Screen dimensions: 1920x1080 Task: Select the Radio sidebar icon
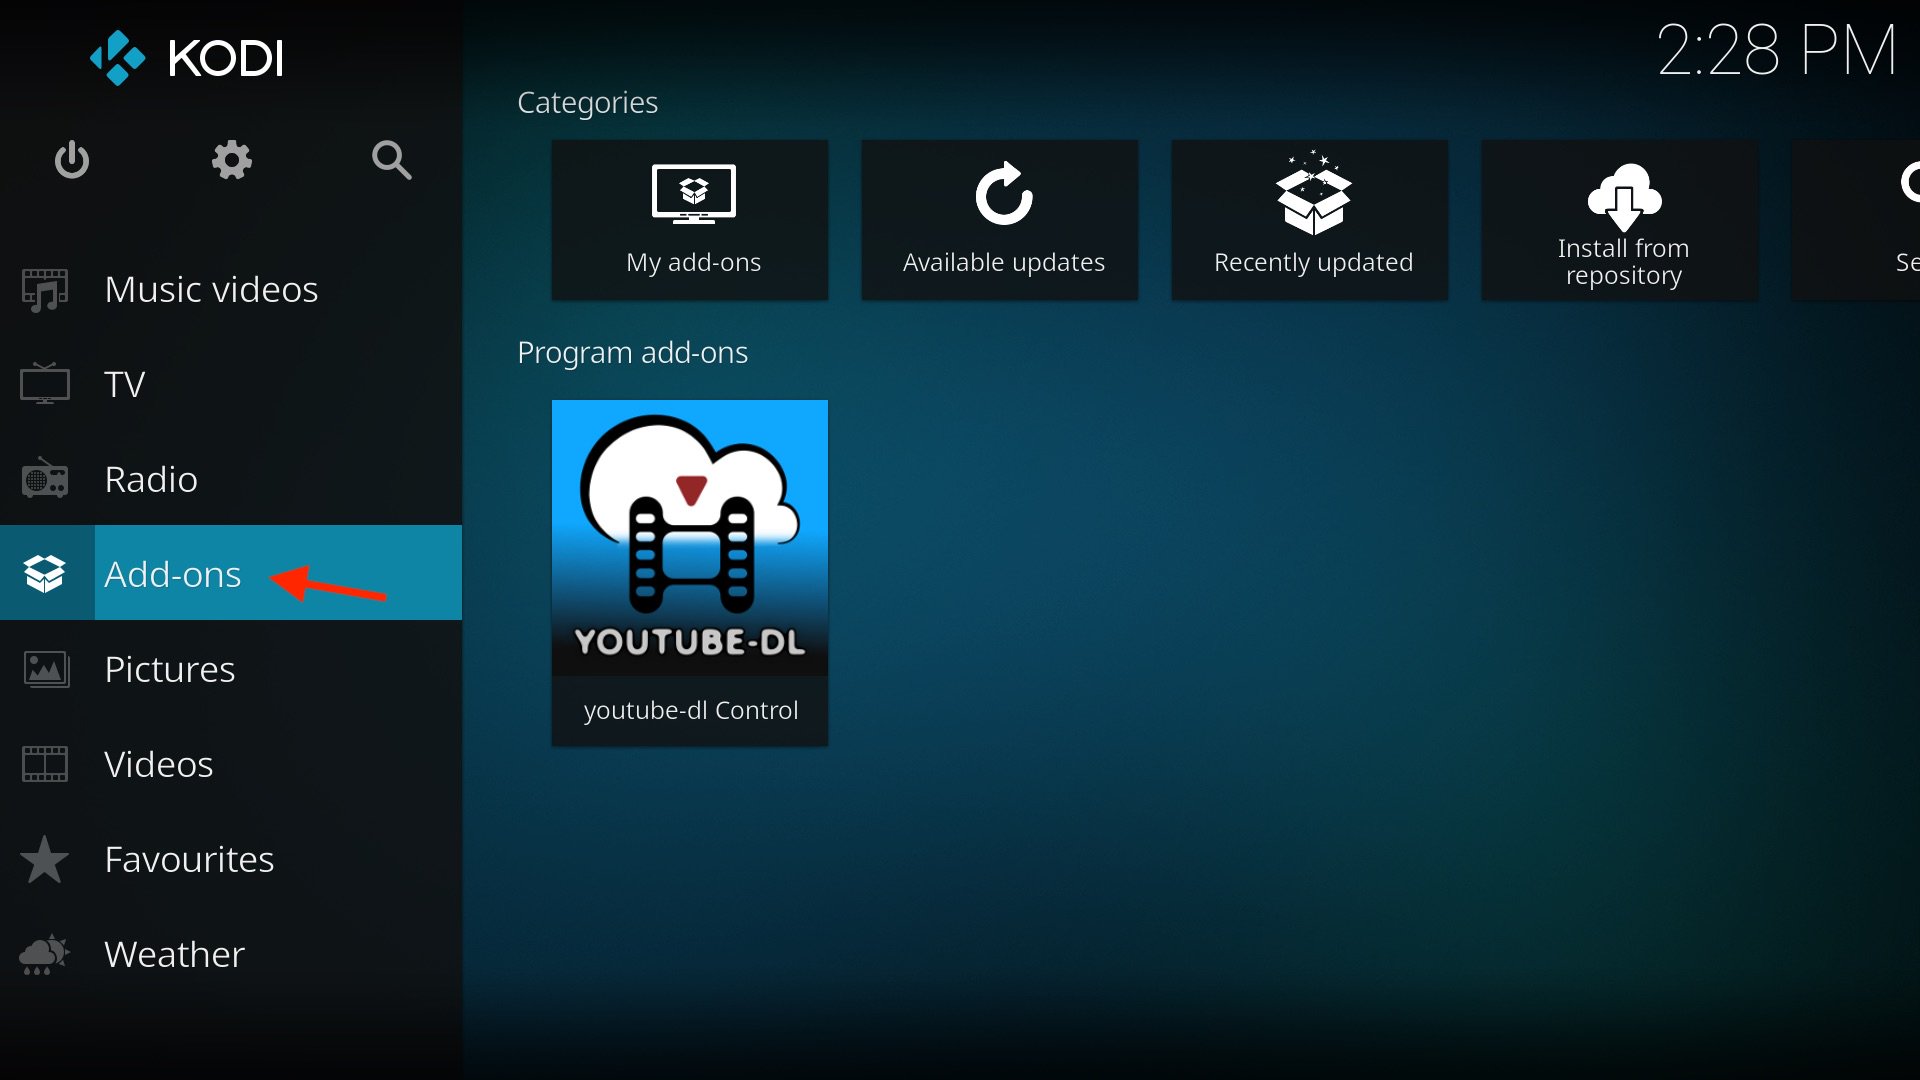click(45, 478)
